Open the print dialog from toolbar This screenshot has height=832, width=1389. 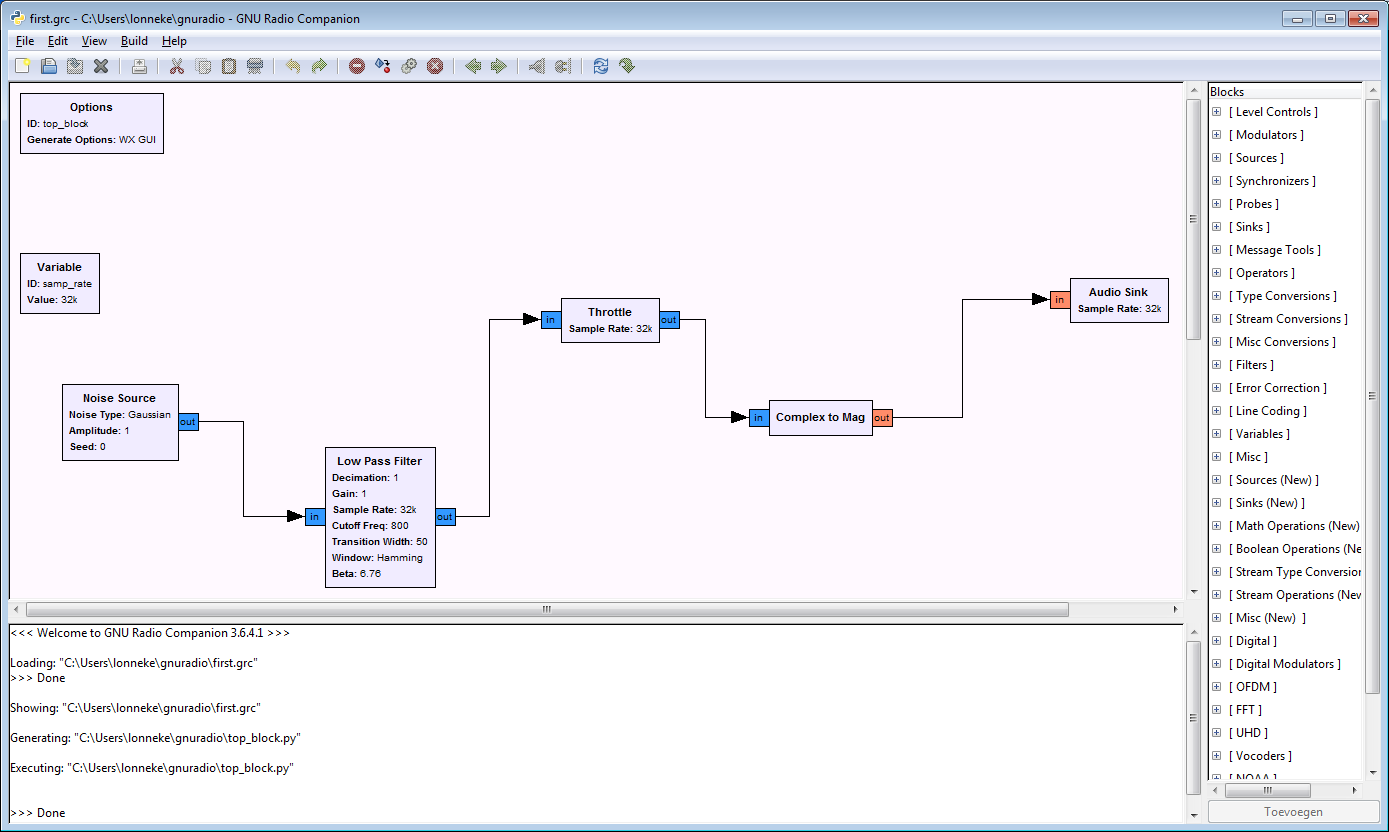139,66
